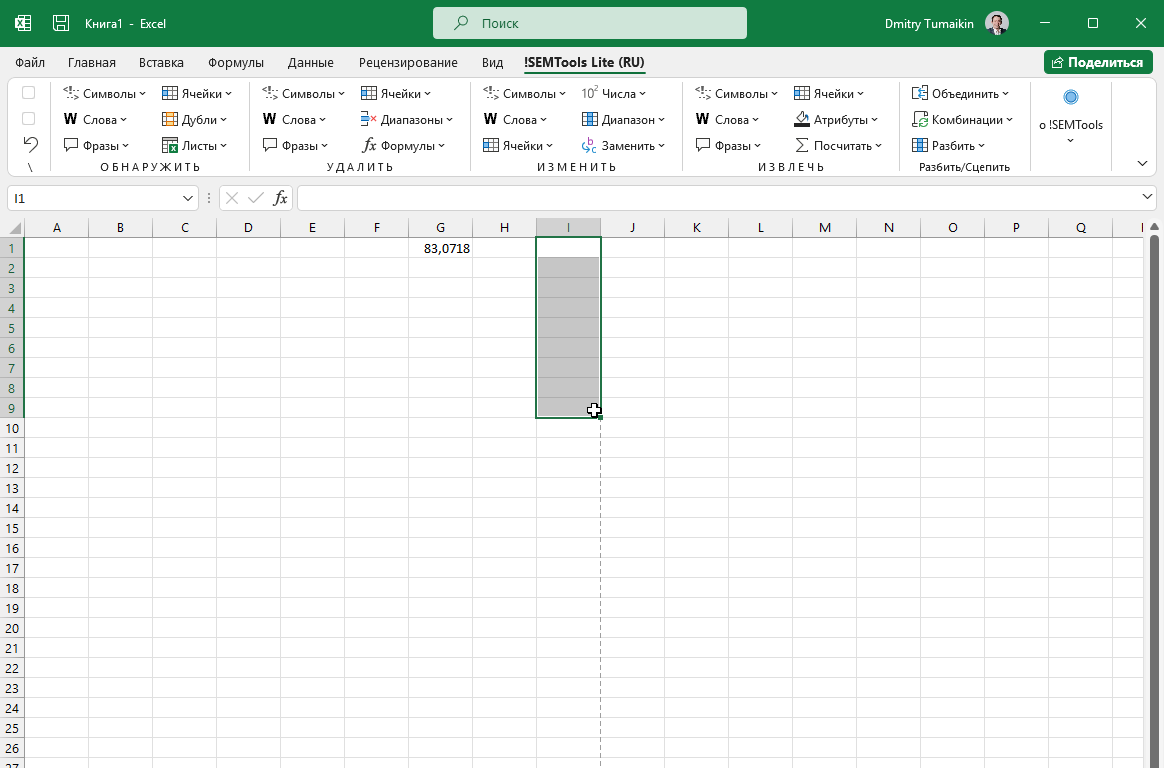Open the Detect Символы (symbols) menu
This screenshot has height=768, width=1164.
(105, 93)
